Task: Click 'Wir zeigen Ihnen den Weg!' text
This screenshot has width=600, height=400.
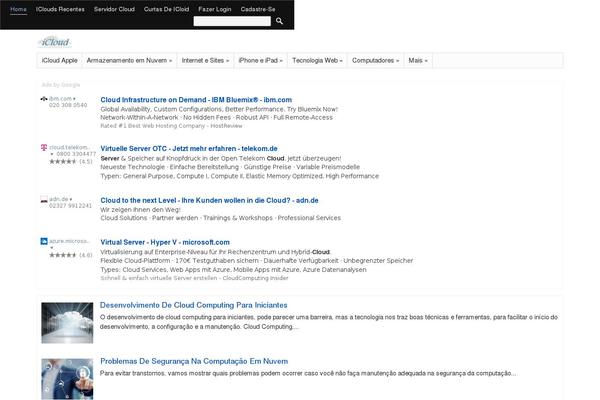Action: 140,210
